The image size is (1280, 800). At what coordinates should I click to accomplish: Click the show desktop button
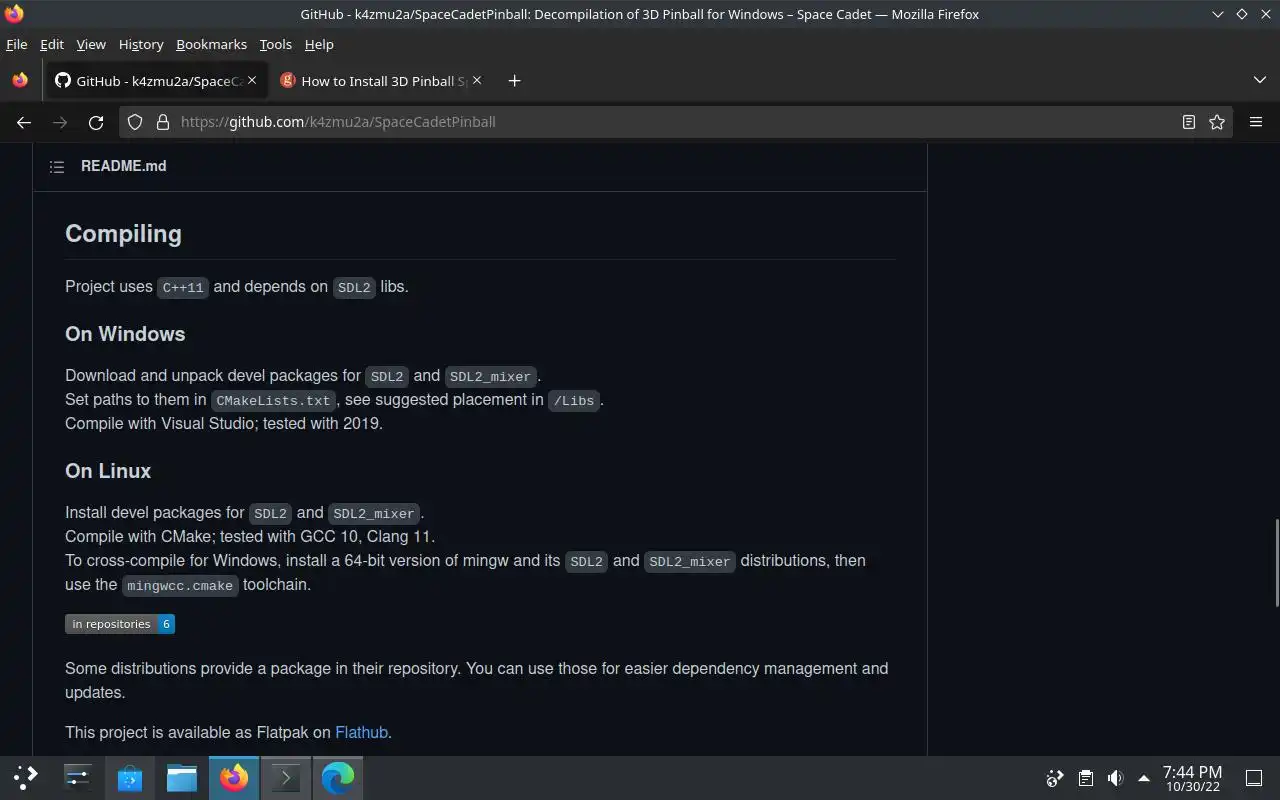1254,778
